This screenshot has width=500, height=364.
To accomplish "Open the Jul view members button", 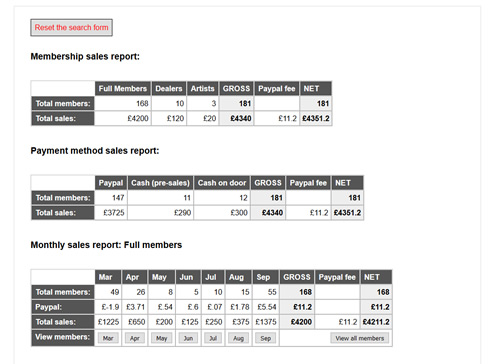I will (213, 338).
